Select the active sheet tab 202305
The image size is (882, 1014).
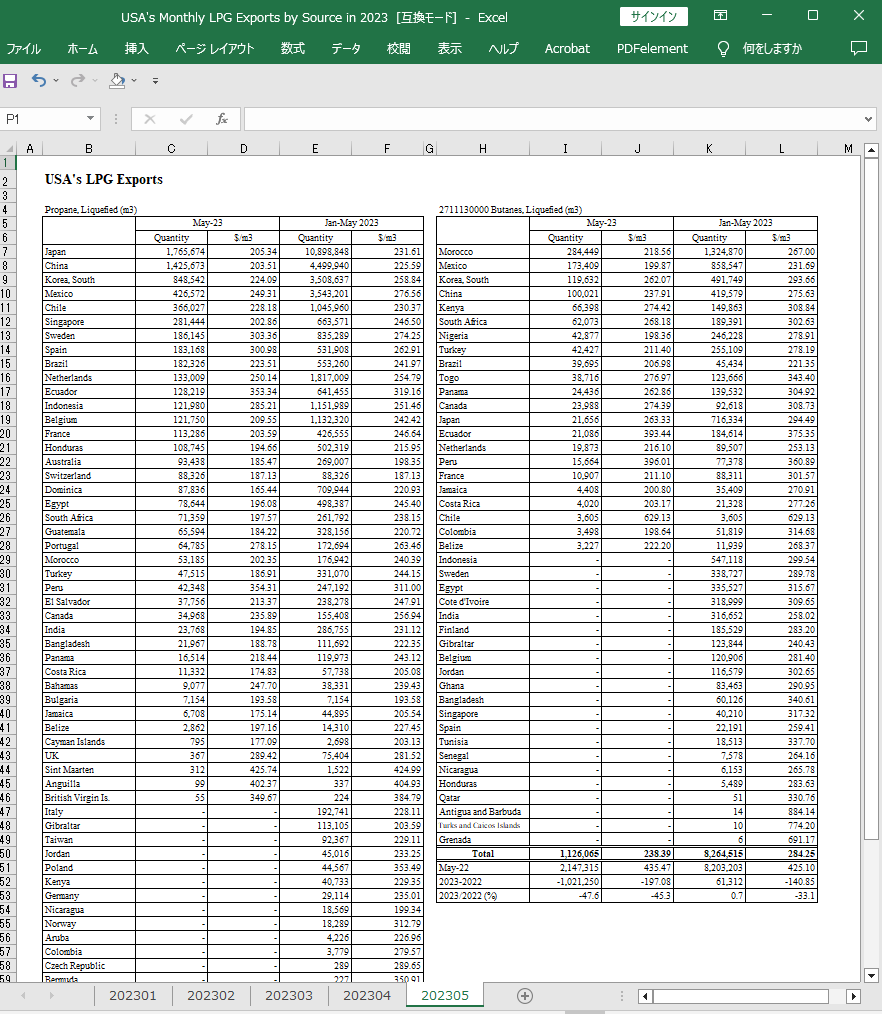[445, 996]
